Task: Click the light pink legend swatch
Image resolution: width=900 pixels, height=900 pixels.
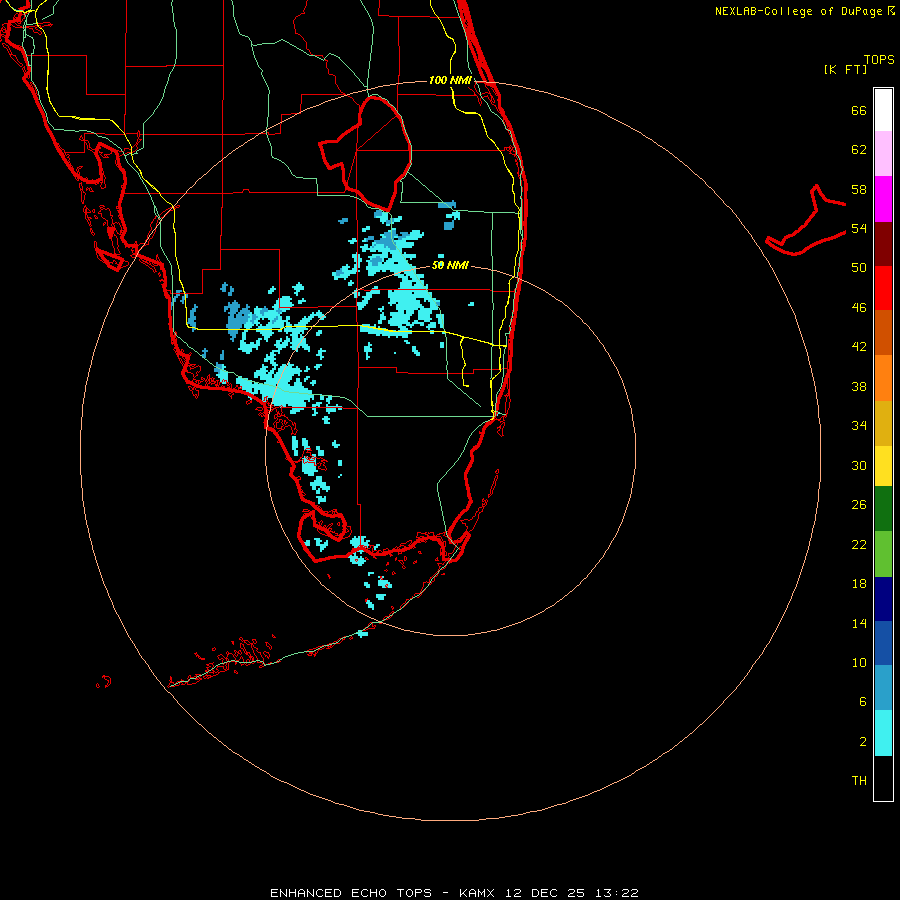Action: click(x=883, y=154)
